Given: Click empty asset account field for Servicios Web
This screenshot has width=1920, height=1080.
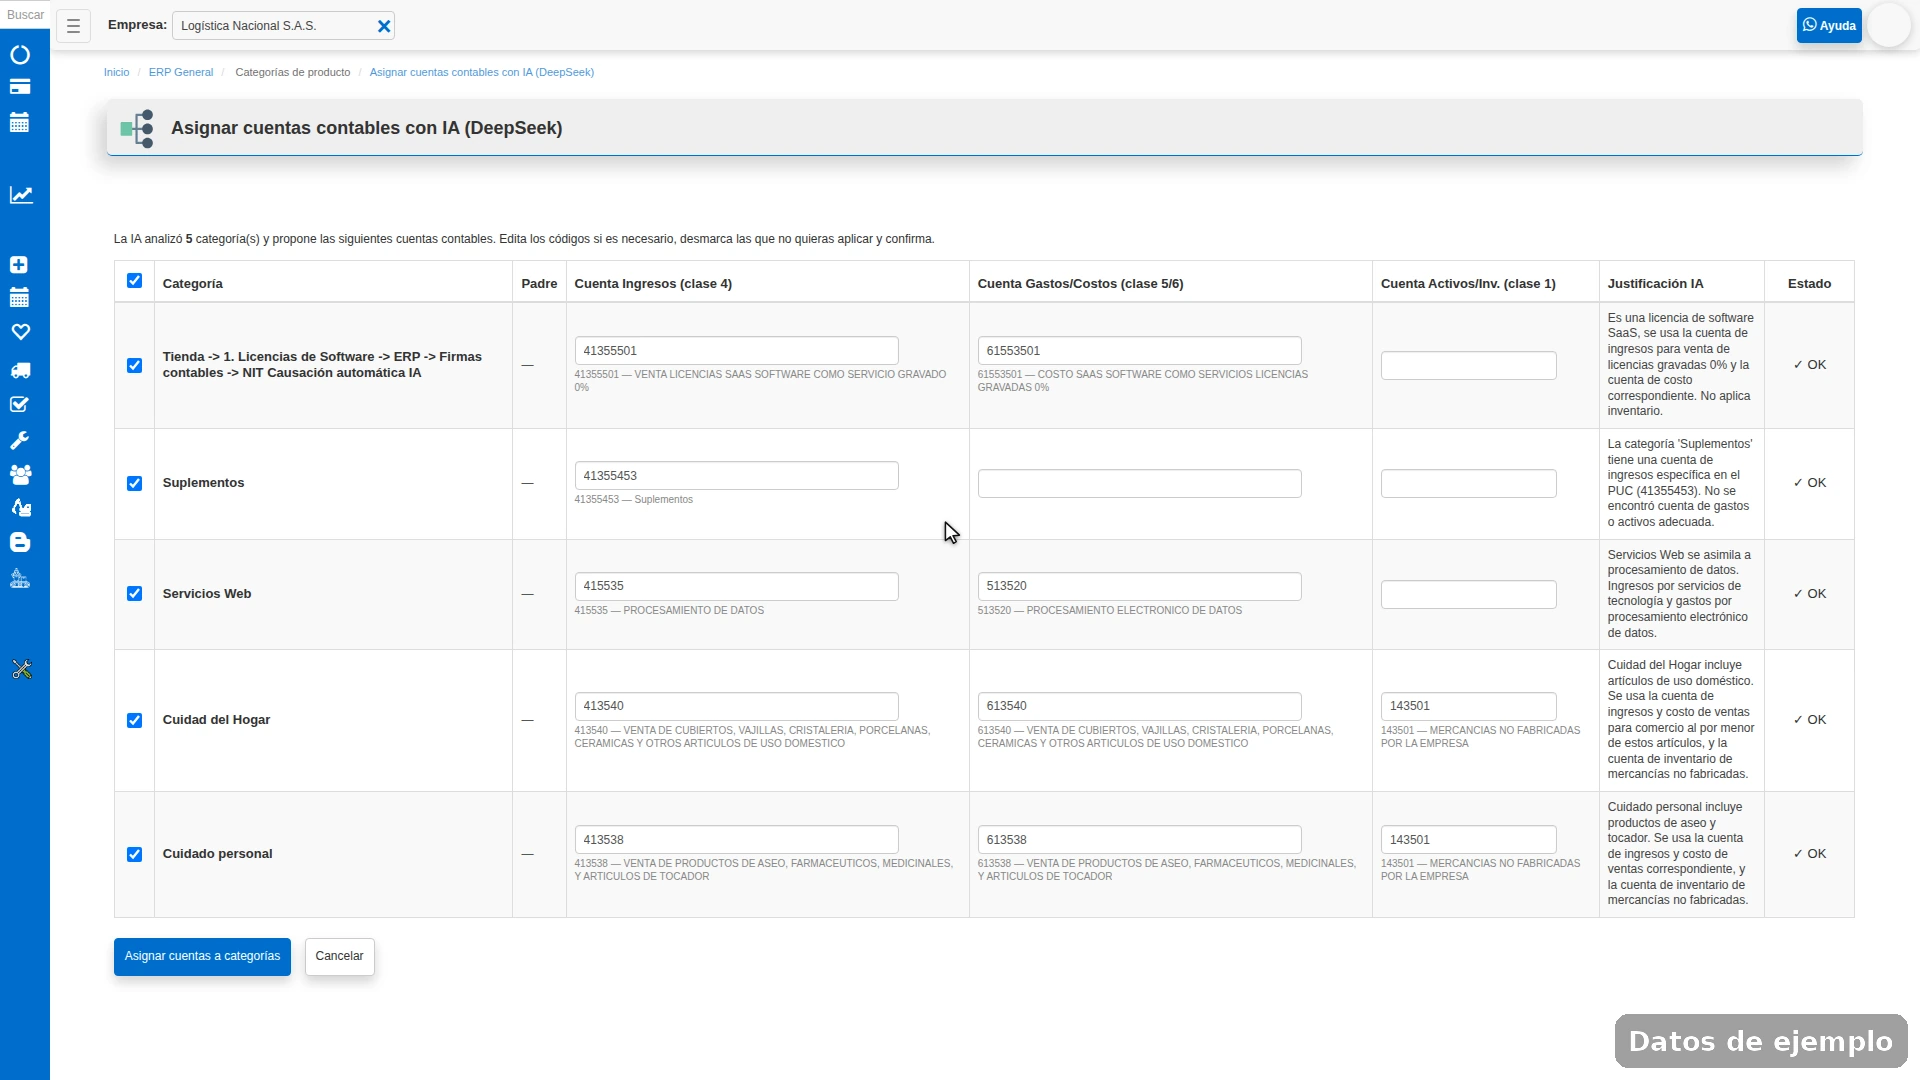Looking at the screenshot, I should point(1468,595).
